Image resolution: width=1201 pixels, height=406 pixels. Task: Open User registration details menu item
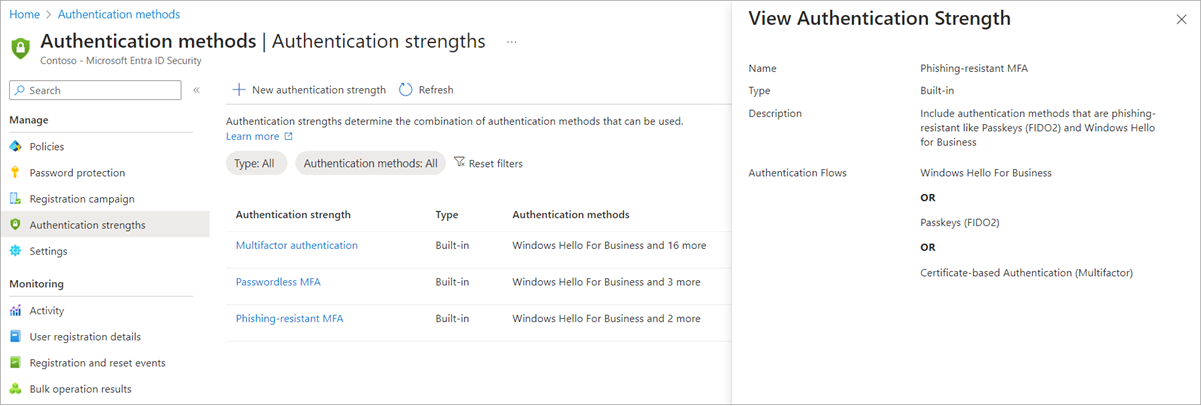(x=85, y=336)
